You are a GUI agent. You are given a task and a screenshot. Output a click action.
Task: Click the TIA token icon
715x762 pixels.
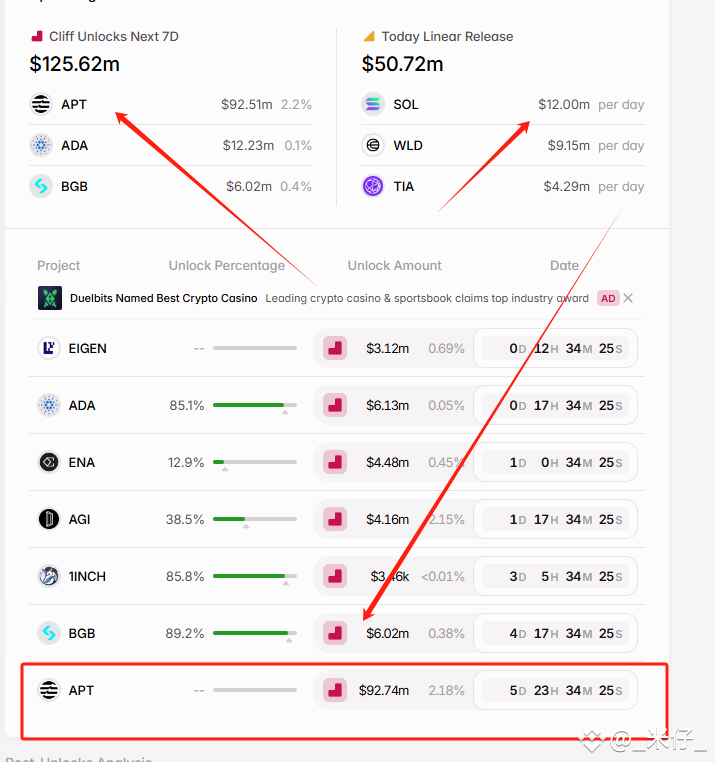373,186
